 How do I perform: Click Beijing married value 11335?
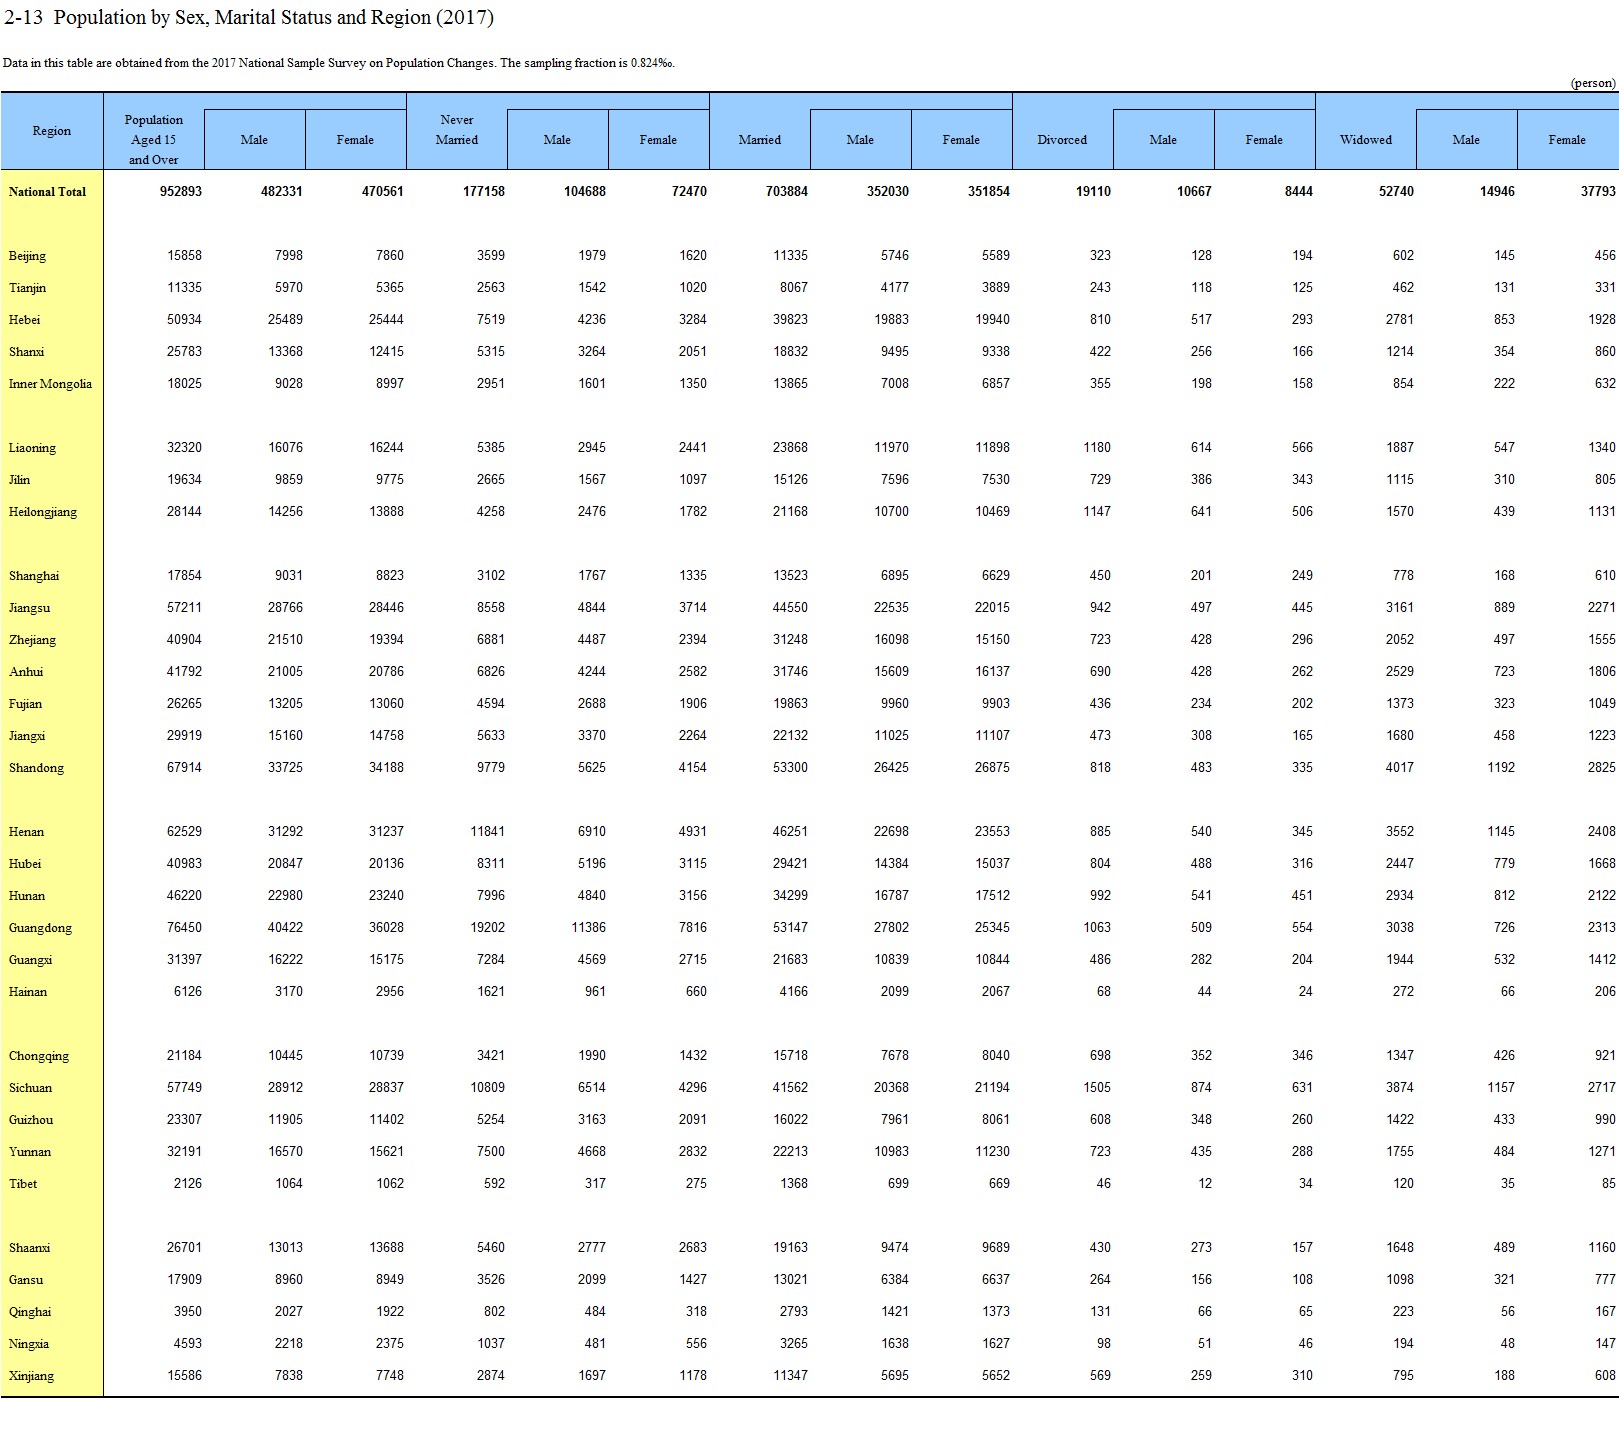tap(790, 256)
